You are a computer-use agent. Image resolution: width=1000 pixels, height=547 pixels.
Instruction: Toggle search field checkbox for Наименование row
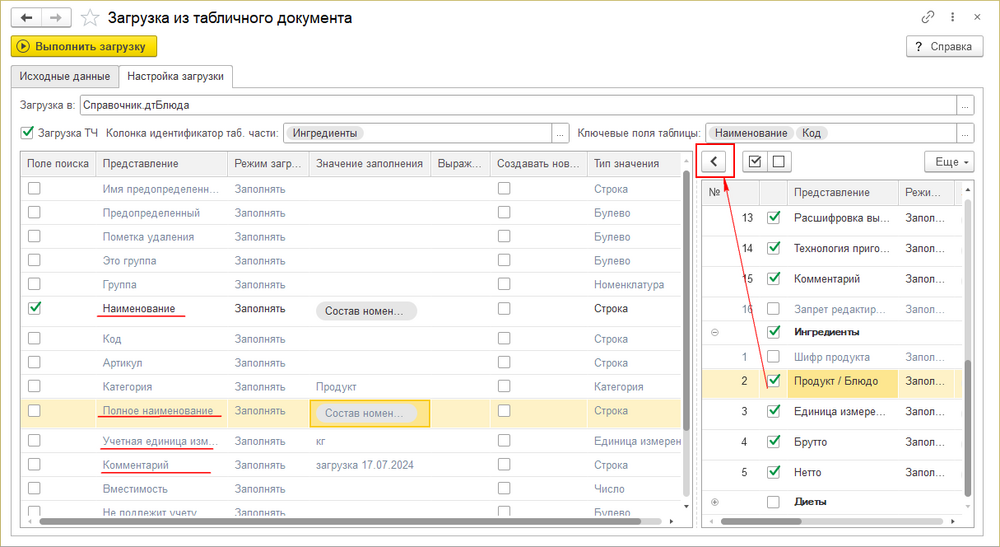click(x=35, y=309)
